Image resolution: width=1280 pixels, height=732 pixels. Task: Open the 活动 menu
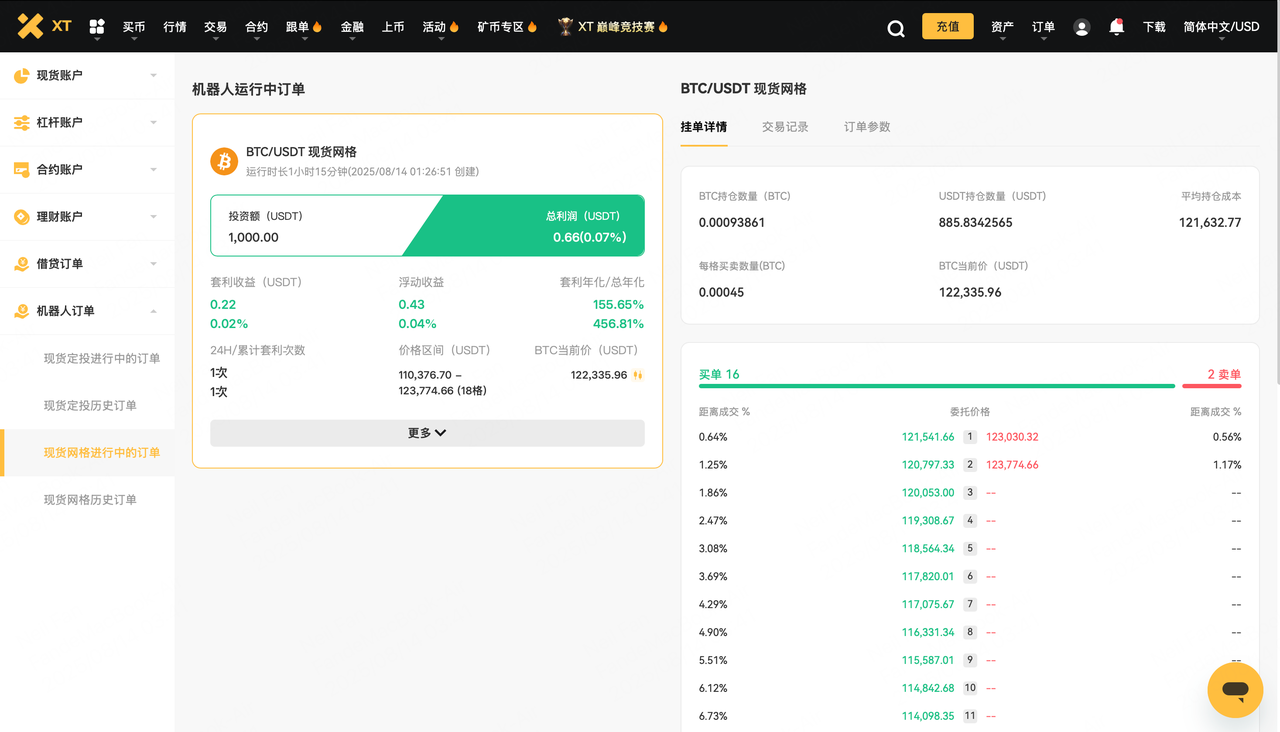tap(441, 27)
